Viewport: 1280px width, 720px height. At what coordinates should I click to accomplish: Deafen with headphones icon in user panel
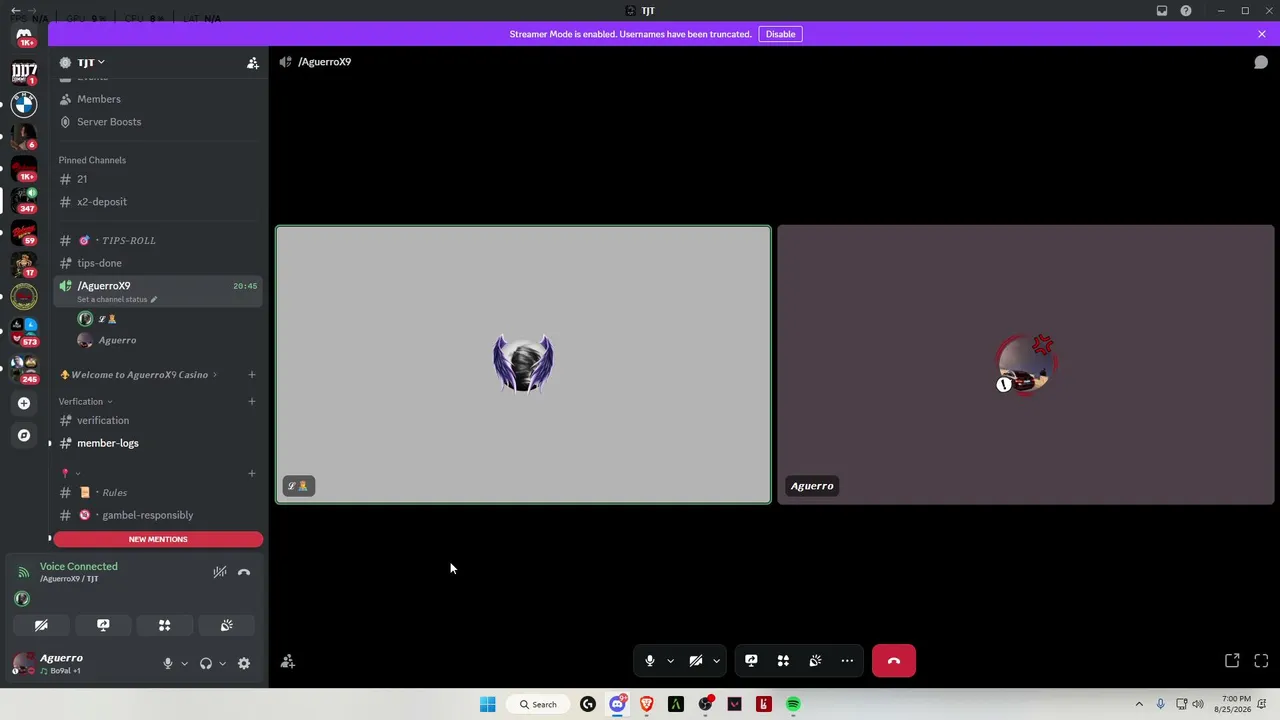tap(206, 663)
